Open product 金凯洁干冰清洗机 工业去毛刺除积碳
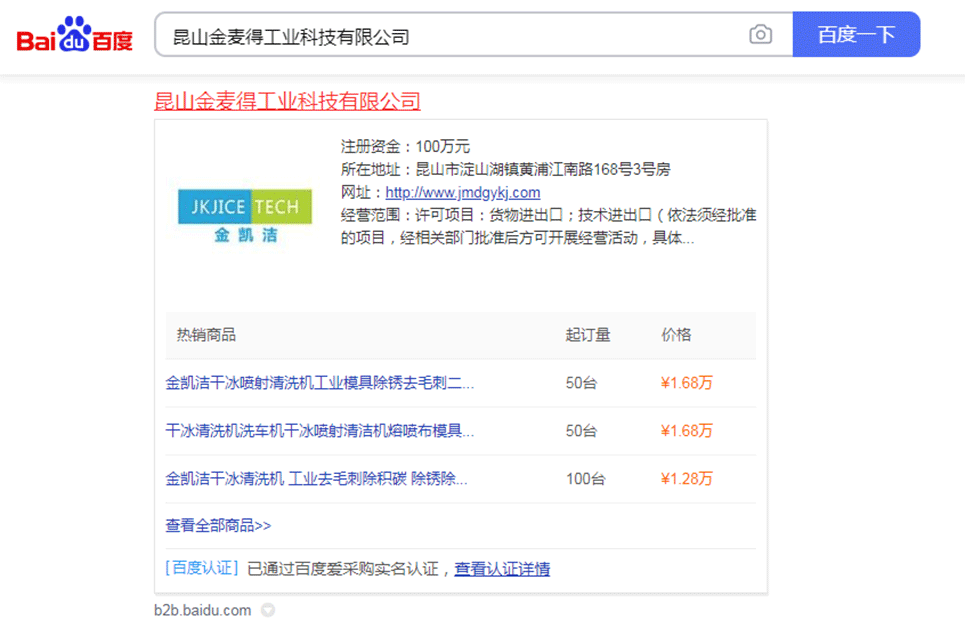 coord(316,479)
